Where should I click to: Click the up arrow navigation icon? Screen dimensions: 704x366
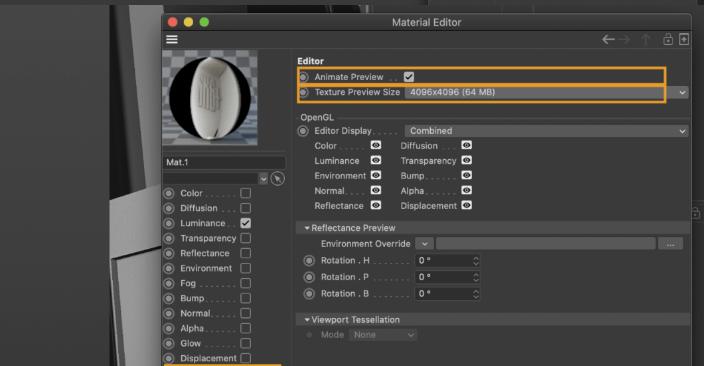point(646,40)
